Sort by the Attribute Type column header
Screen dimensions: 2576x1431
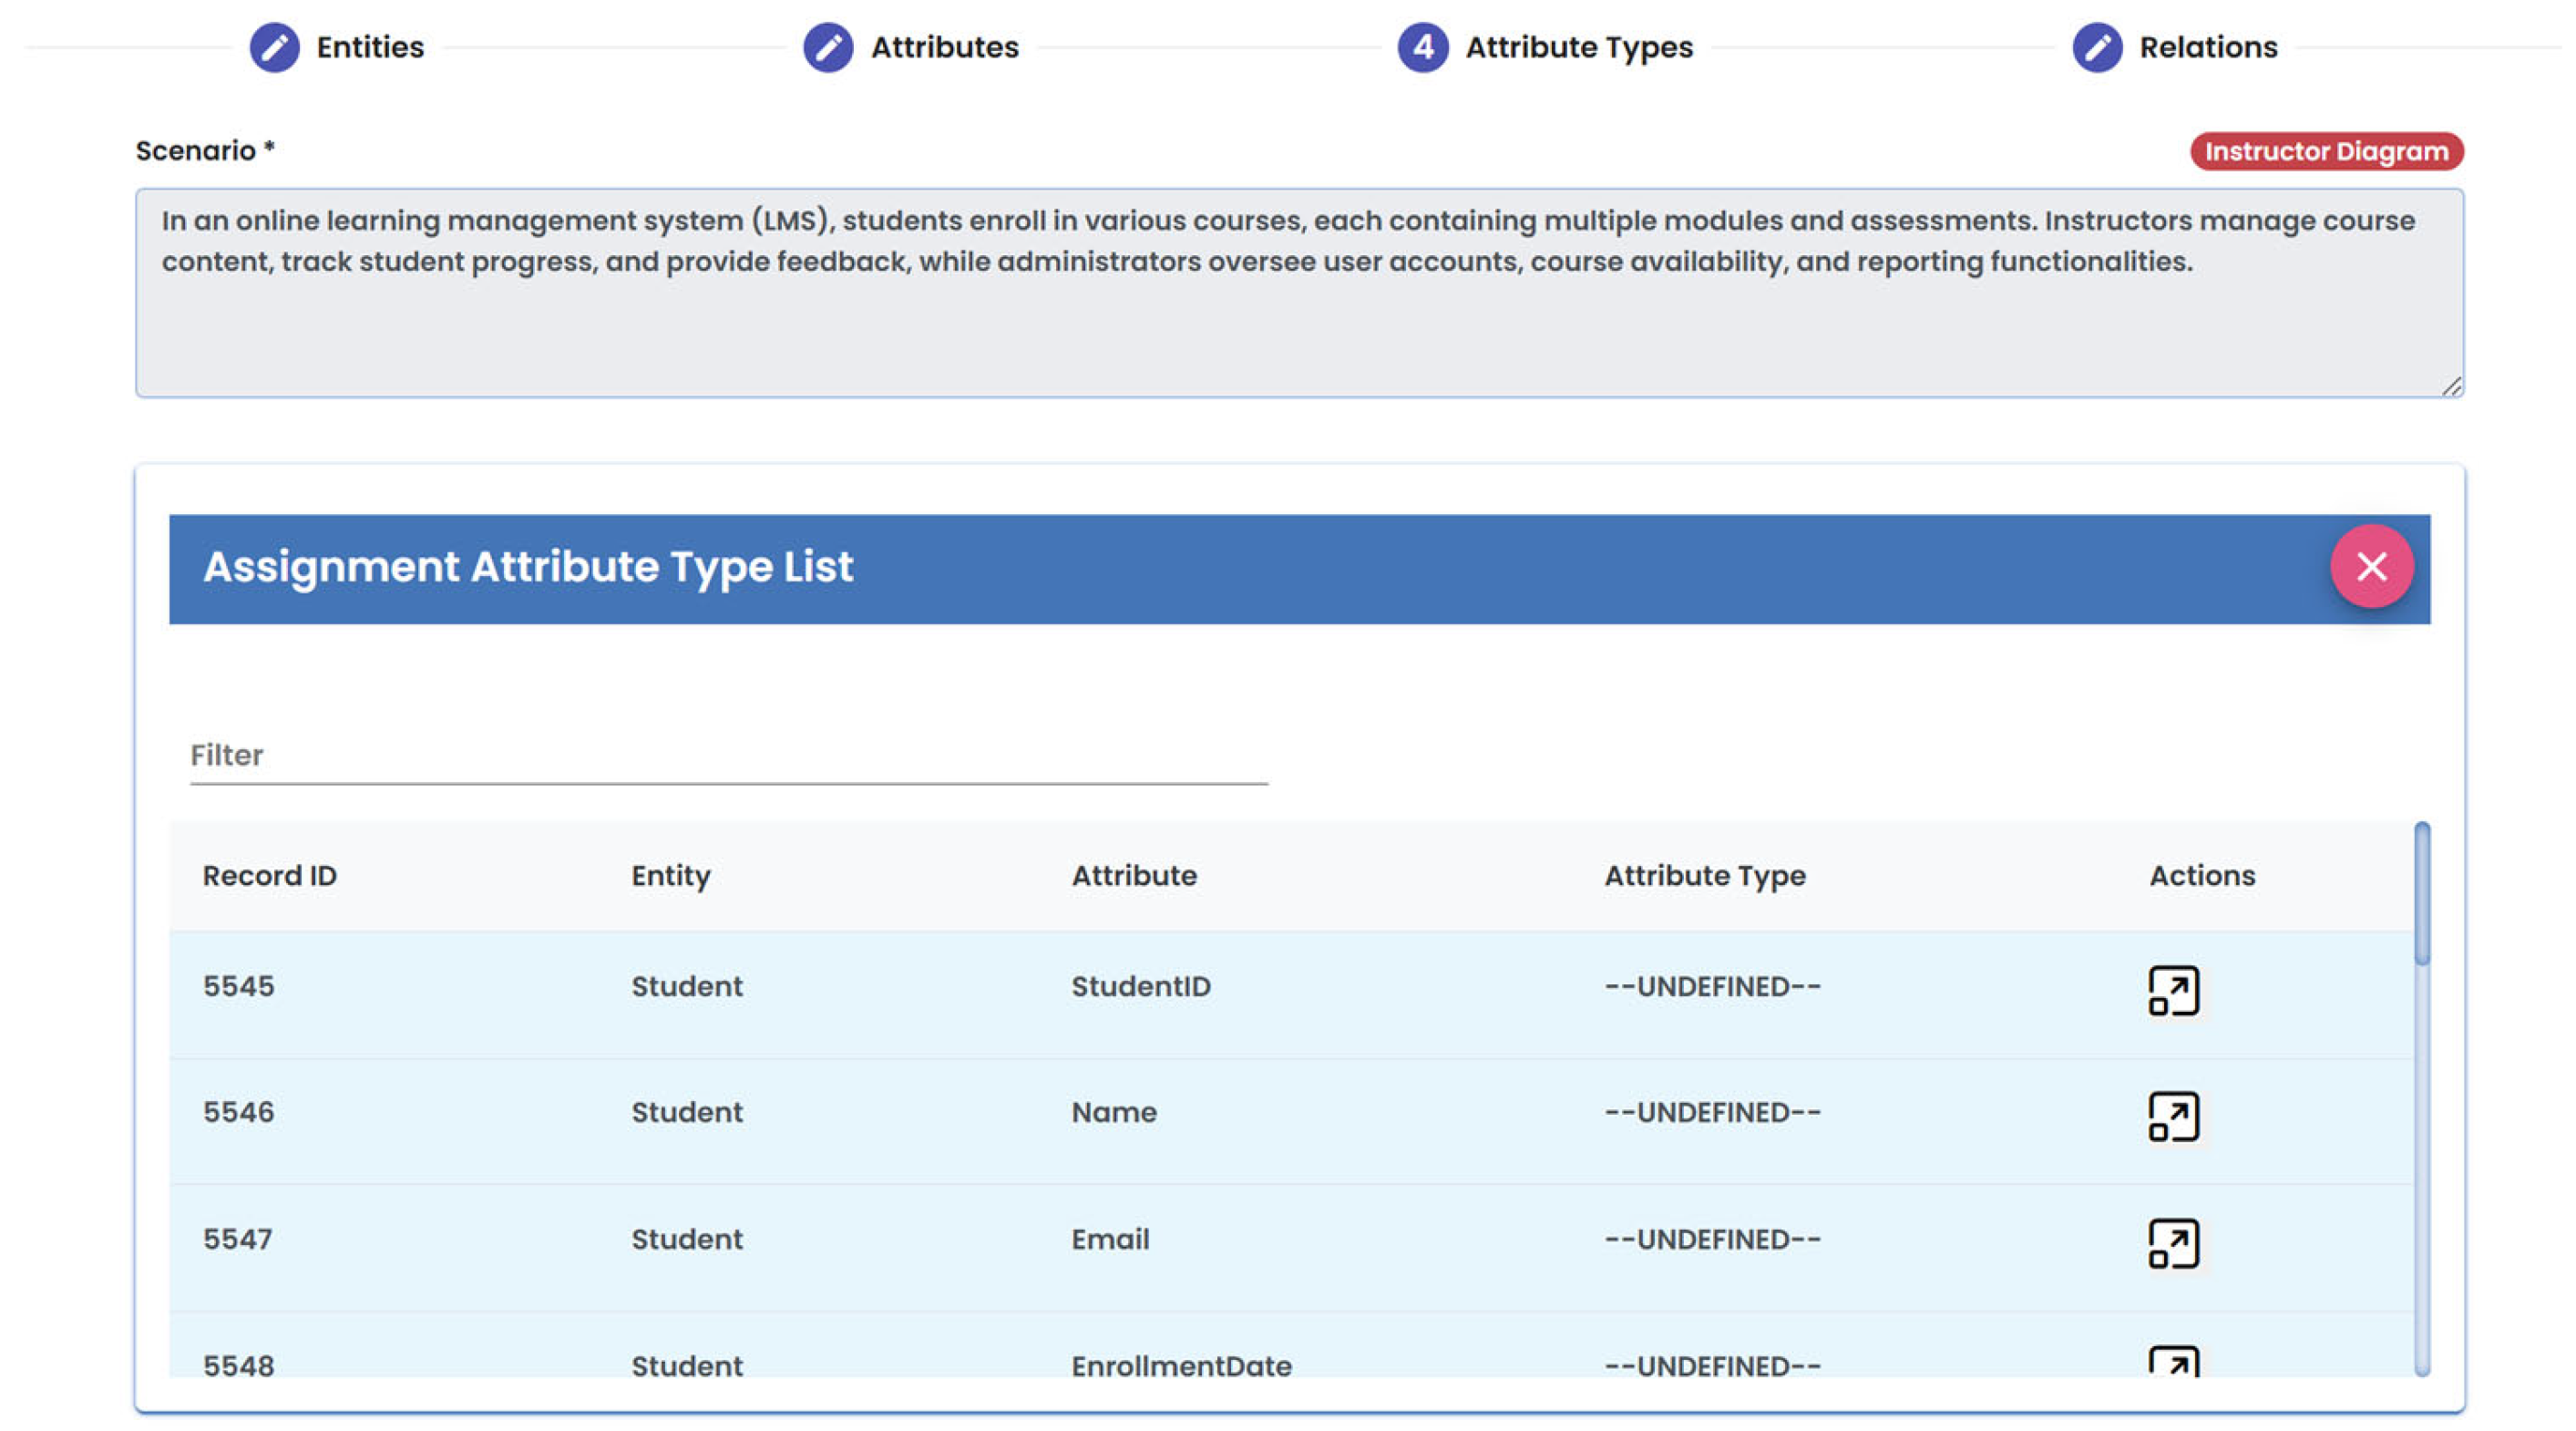[1704, 875]
